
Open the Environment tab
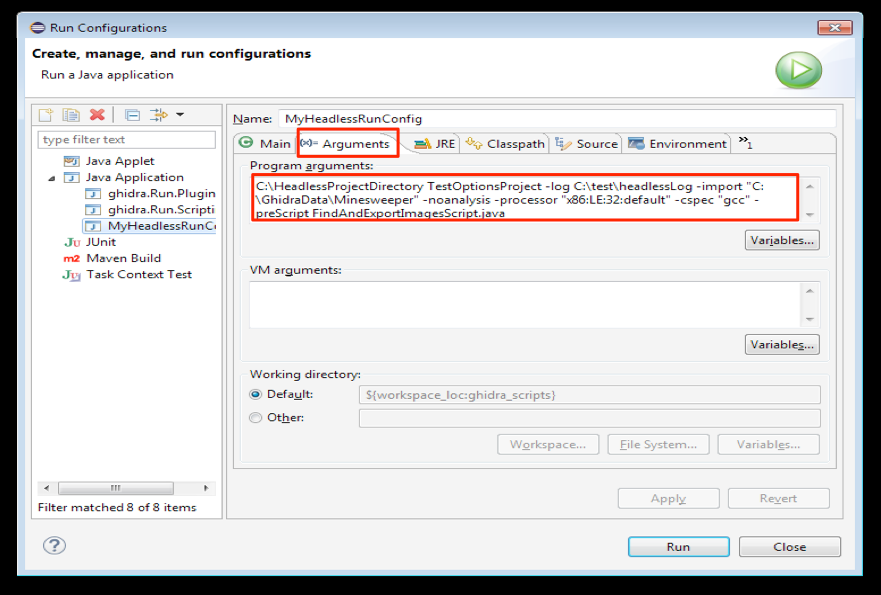click(678, 144)
